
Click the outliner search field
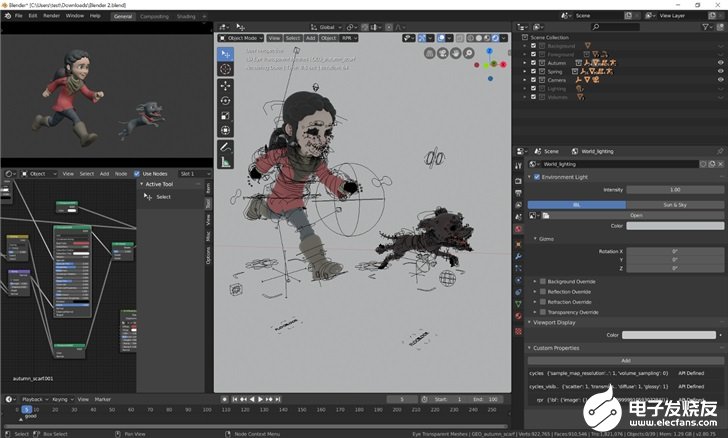615,27
